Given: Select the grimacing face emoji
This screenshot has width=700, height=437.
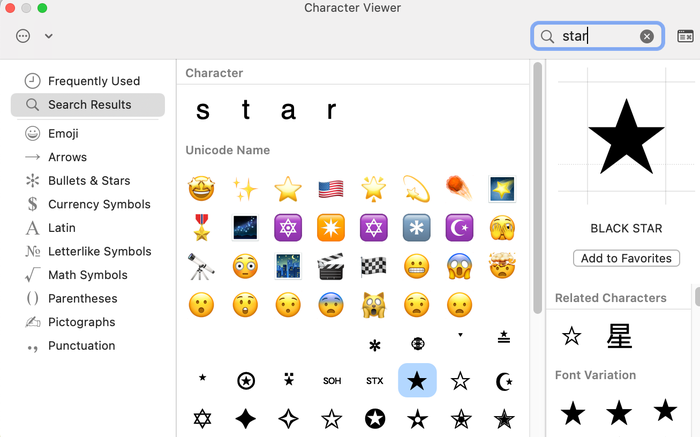Looking at the screenshot, I should tap(417, 266).
